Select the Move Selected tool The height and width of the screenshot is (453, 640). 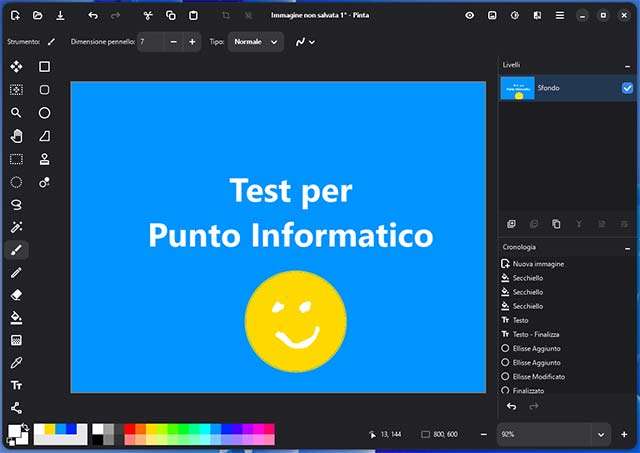[x=16, y=67]
